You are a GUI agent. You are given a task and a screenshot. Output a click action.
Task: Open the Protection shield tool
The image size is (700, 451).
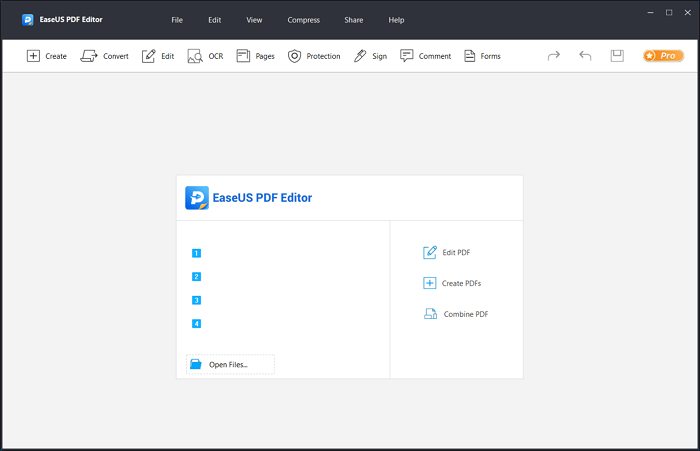pyautogui.click(x=314, y=56)
